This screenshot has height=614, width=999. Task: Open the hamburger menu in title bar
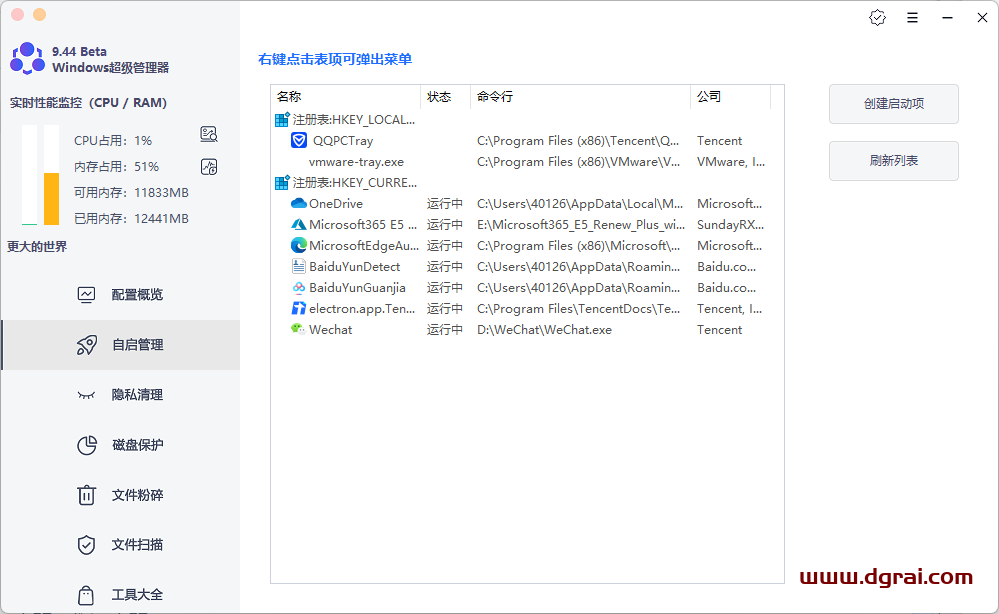pyautogui.click(x=912, y=18)
